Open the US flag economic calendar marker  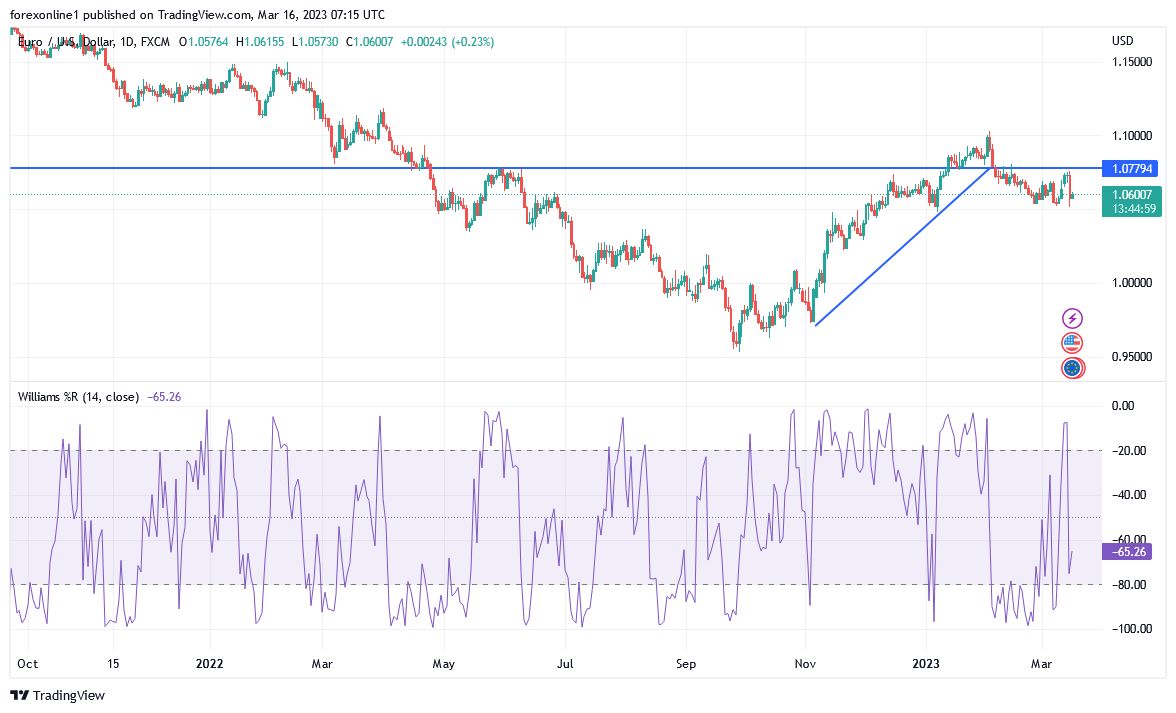[1072, 342]
